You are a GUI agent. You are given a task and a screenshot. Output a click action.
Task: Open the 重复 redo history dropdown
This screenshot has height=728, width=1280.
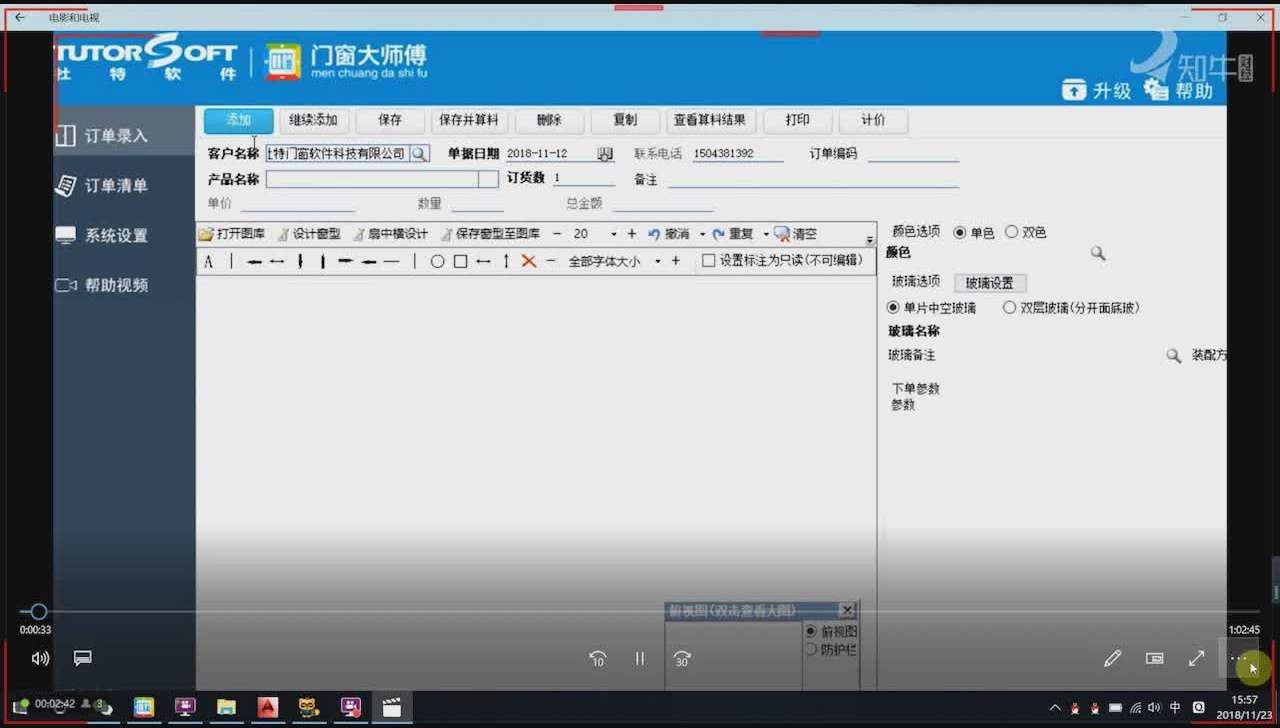click(x=766, y=235)
